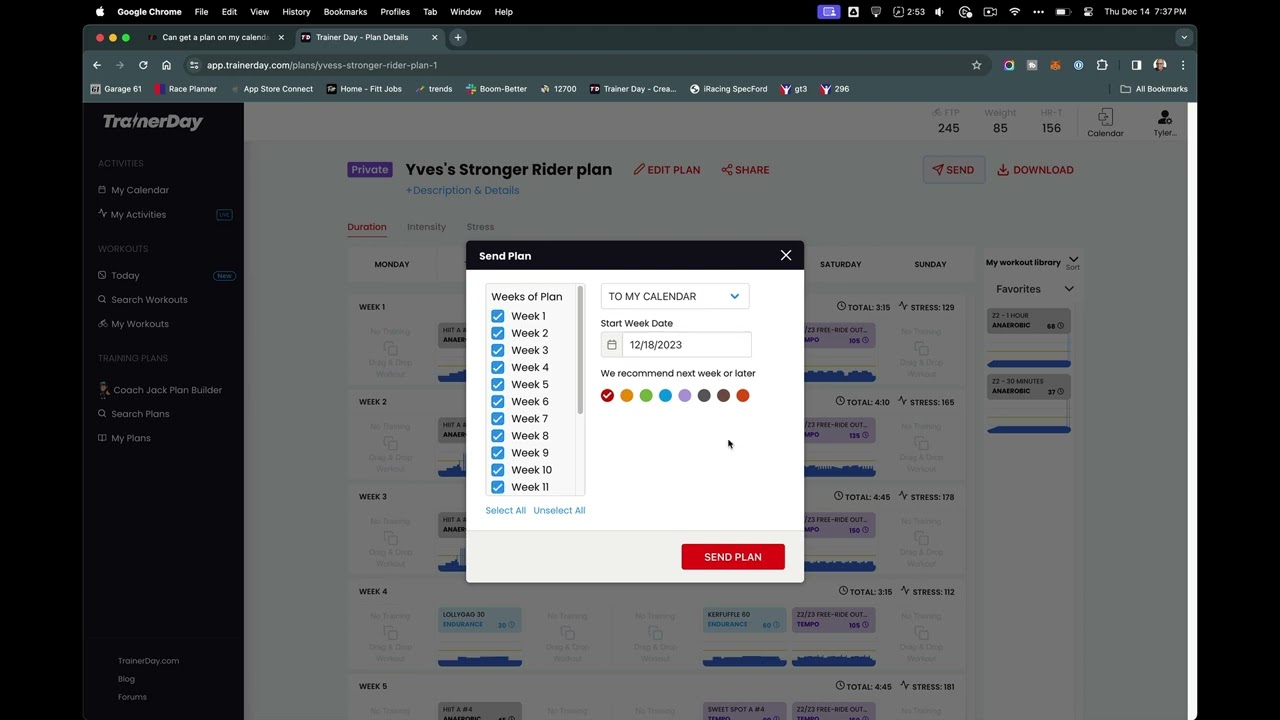Click the TrainerDay logo
The height and width of the screenshot is (720, 1280).
point(152,122)
